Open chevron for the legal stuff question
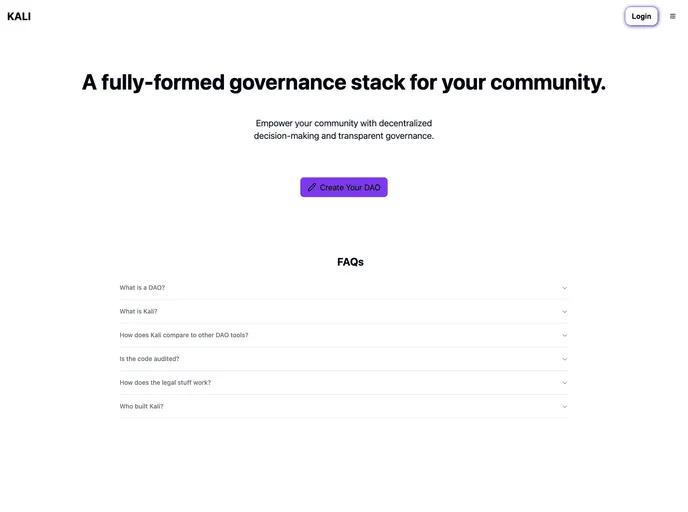This screenshot has width=688, height=512. [x=564, y=383]
